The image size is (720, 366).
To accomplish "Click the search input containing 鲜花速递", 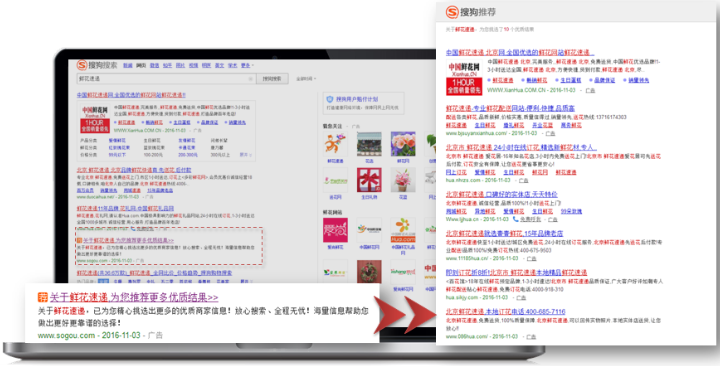I will tap(166, 79).
